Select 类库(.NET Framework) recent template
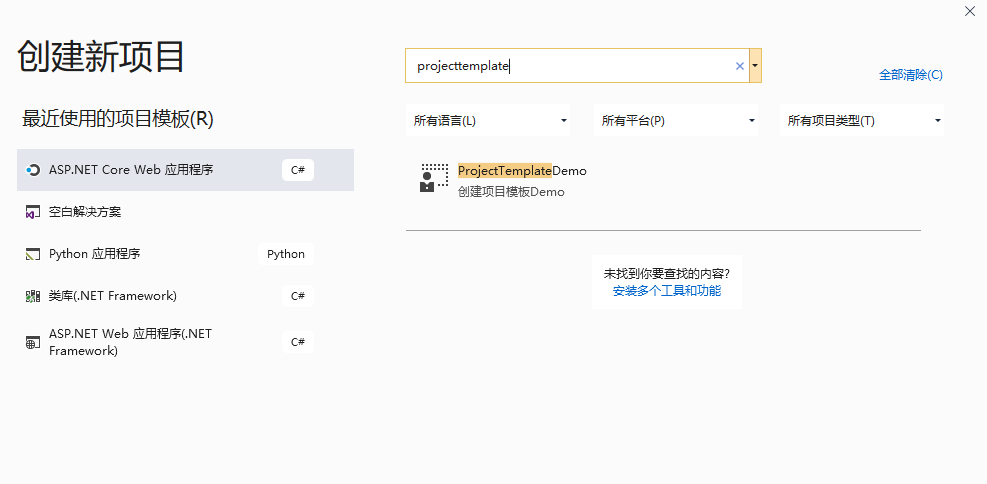Screen dimensions: 987x484 185,296
